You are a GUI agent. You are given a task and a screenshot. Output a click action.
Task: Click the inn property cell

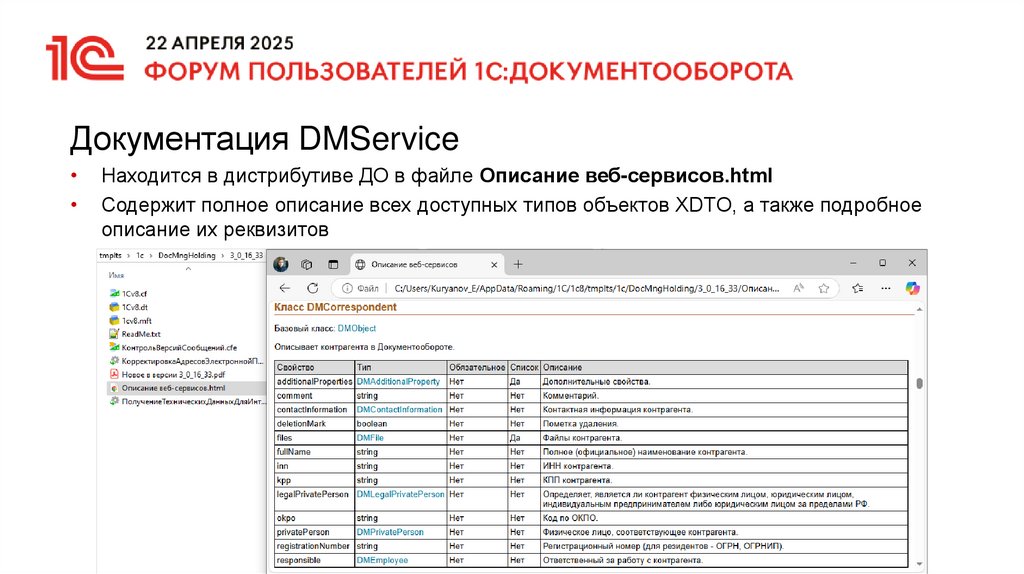315,466
